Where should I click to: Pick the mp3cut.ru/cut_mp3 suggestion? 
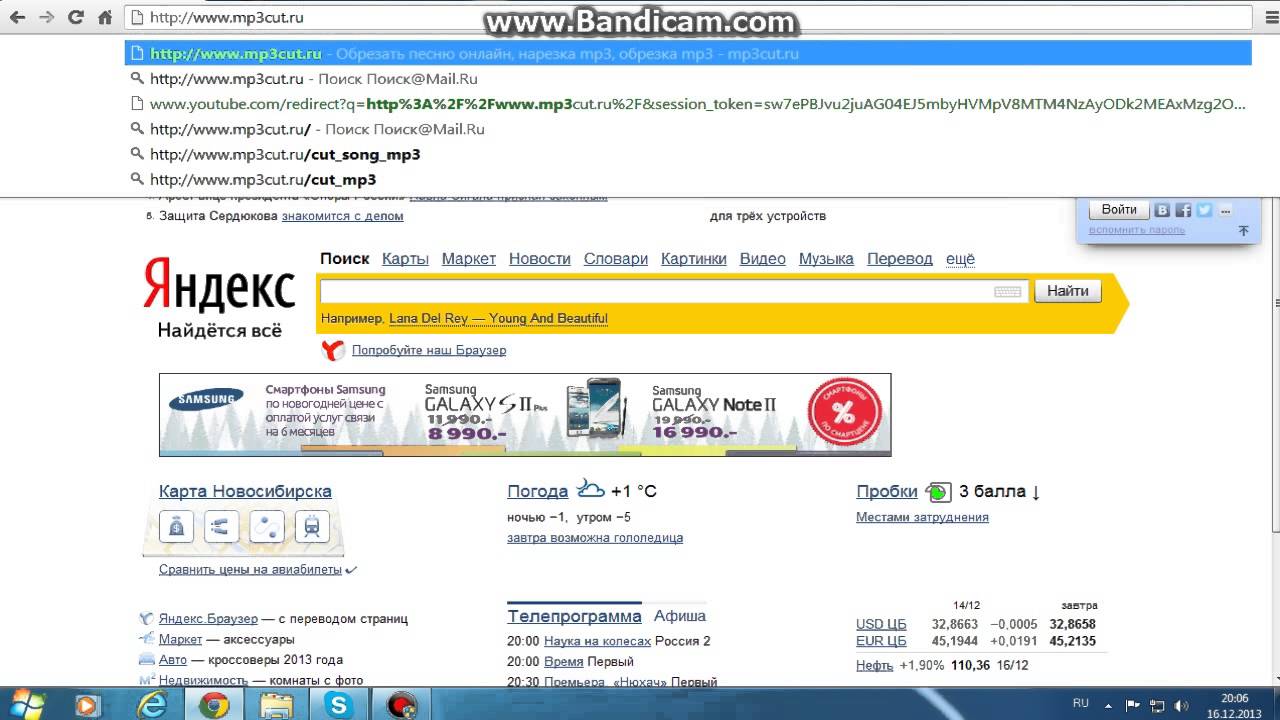click(689, 180)
